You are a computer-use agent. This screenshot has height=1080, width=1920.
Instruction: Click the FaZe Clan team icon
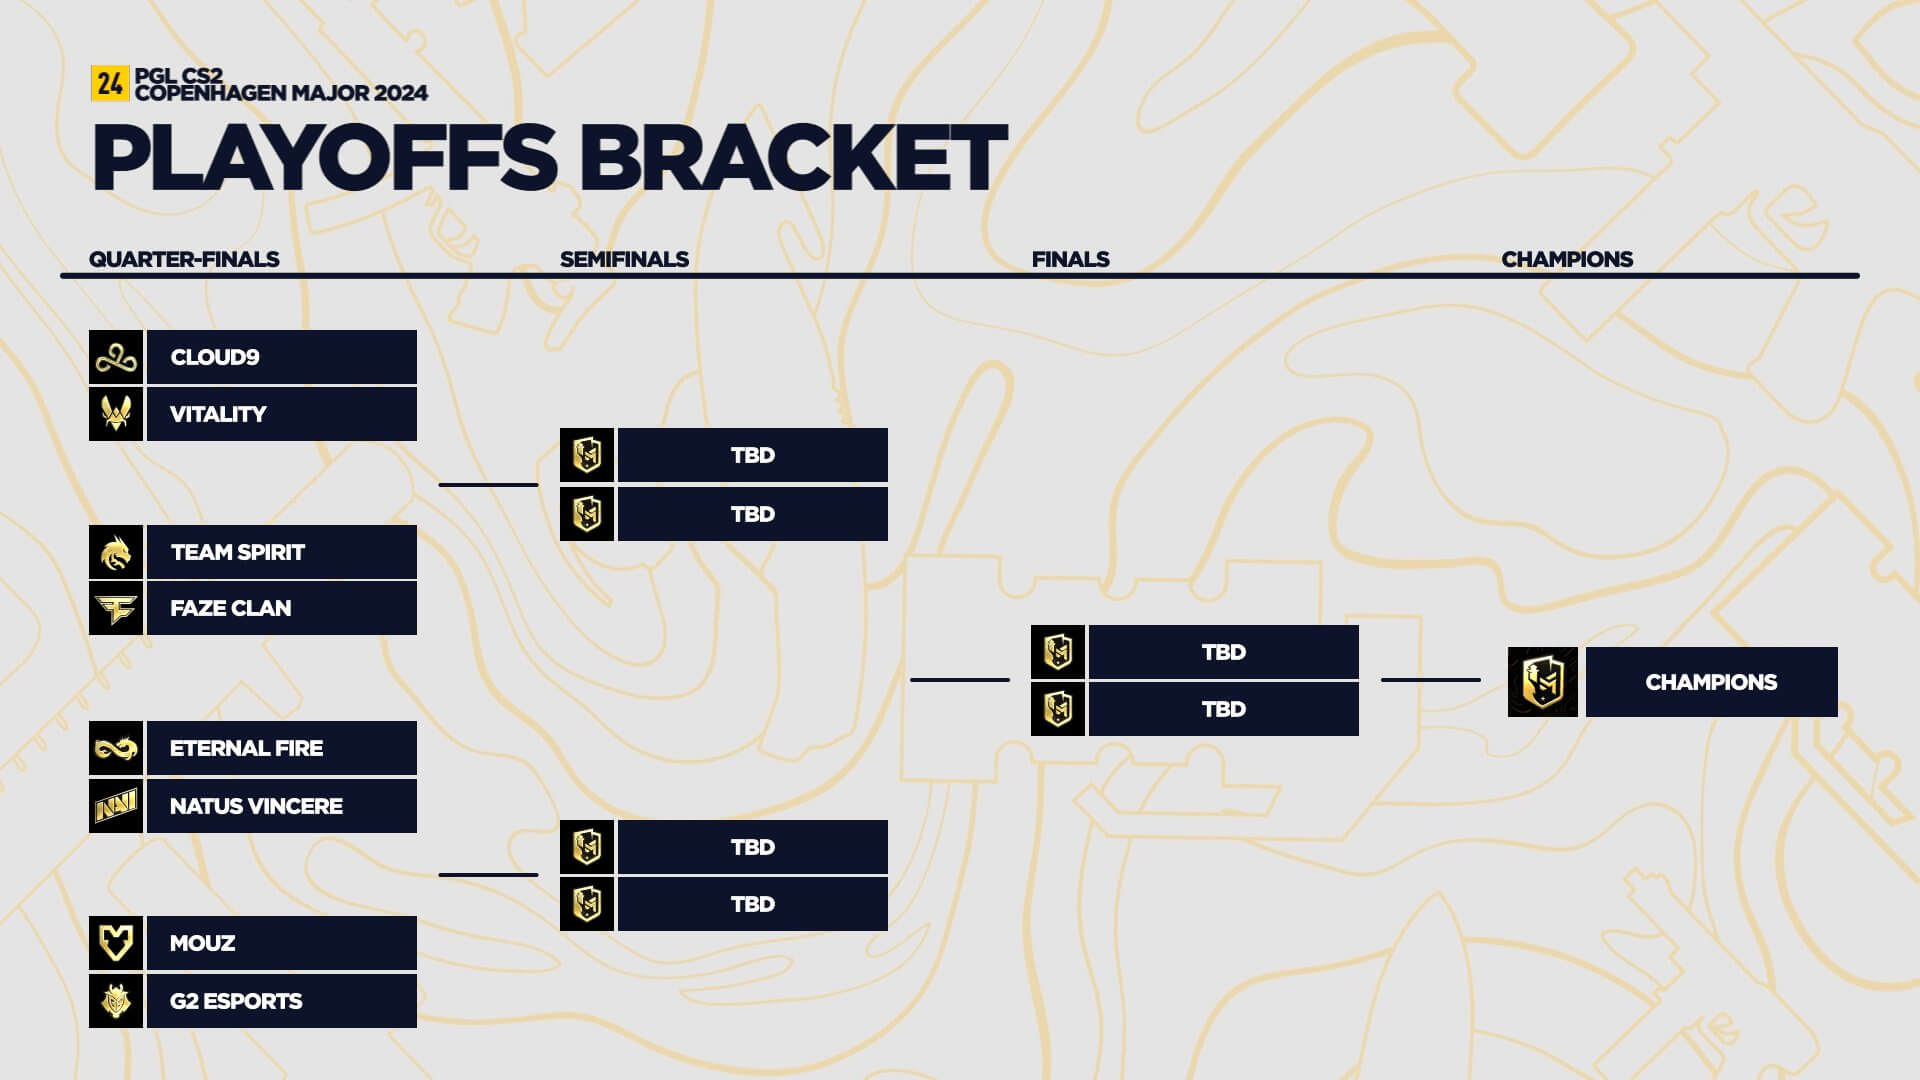click(x=116, y=608)
